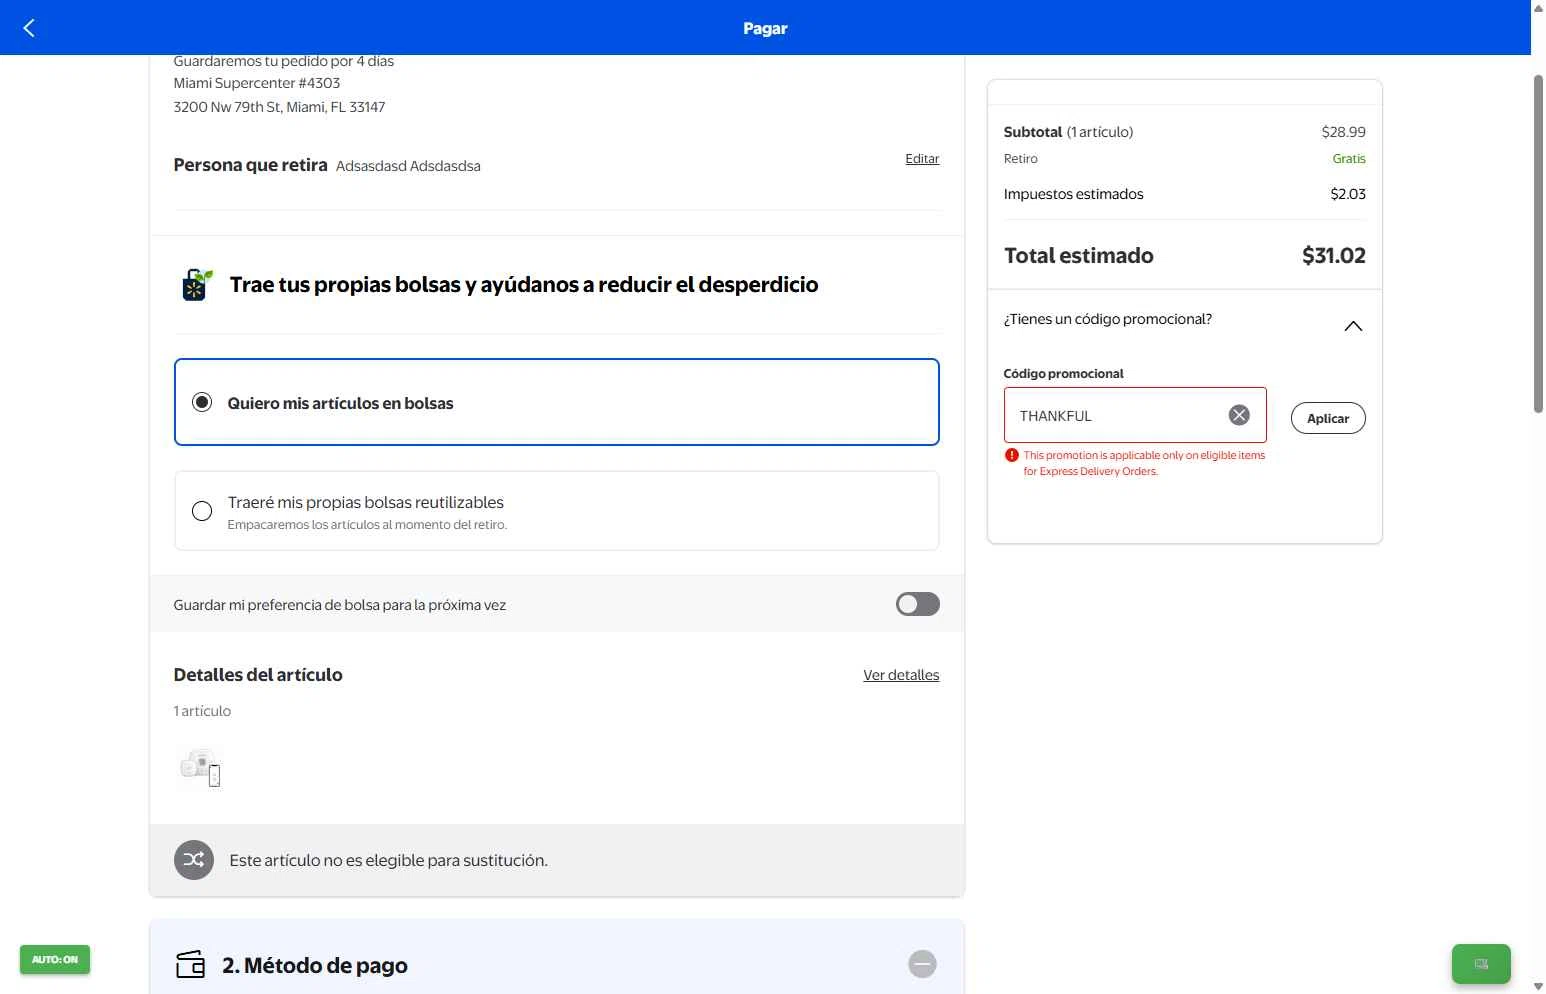The image size is (1546, 994).
Task: Toggle save bag preference switch
Action: [x=918, y=604]
